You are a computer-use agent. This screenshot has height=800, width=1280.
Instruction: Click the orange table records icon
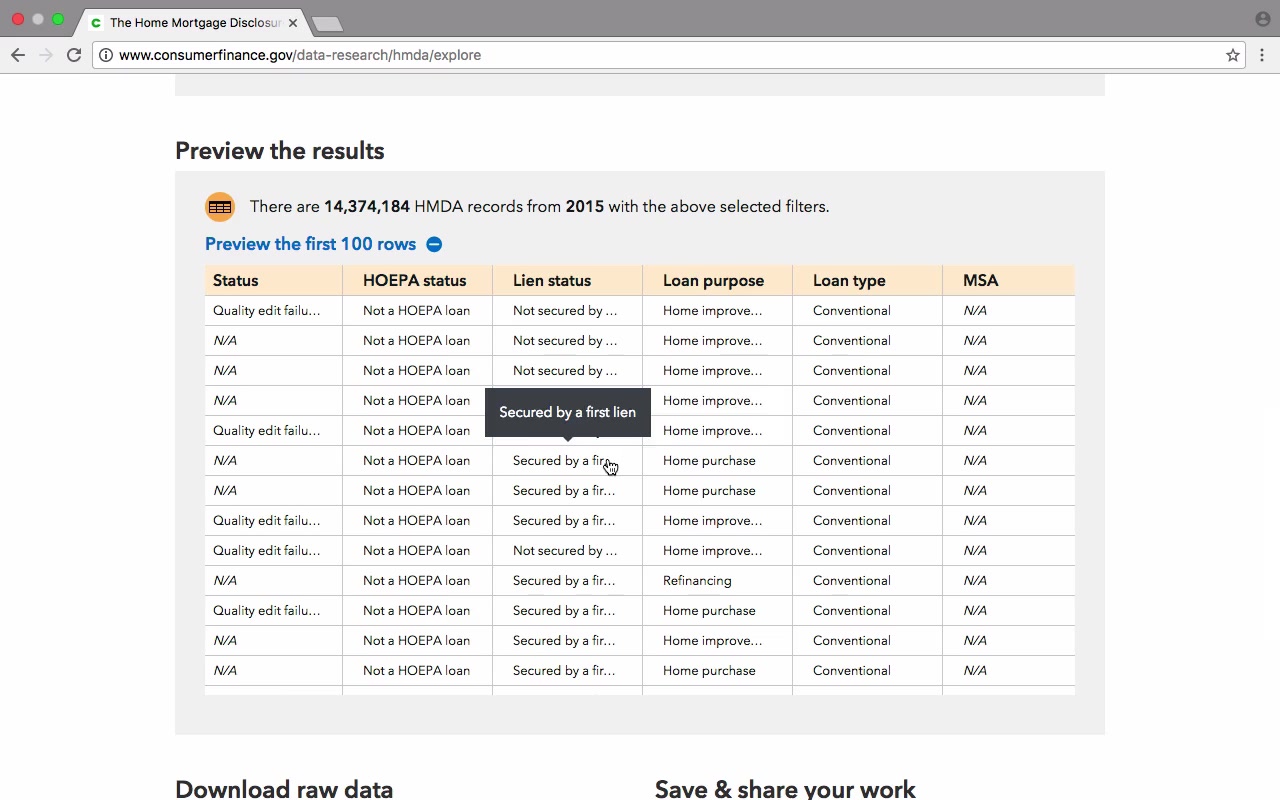[220, 207]
